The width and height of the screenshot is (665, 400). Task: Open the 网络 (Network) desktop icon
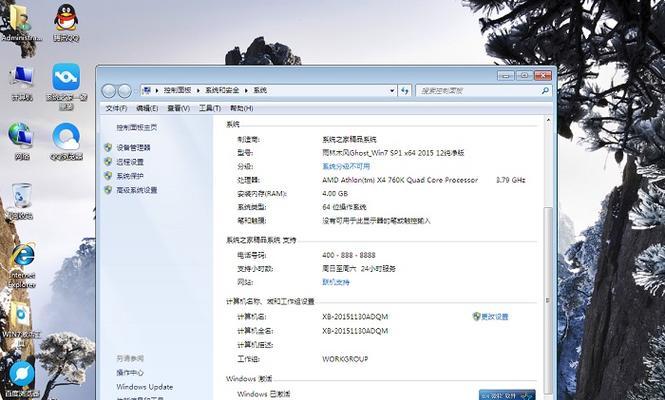[21, 141]
